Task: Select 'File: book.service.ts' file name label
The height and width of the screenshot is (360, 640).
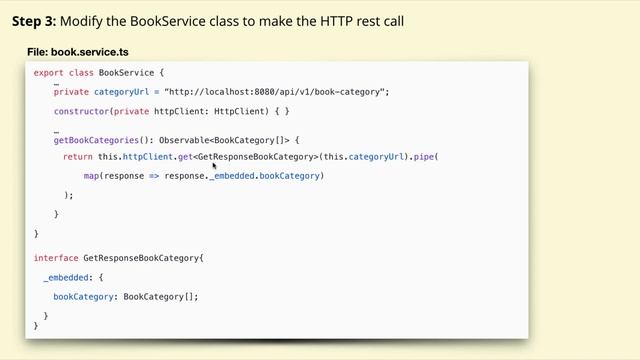Action: pos(78,52)
